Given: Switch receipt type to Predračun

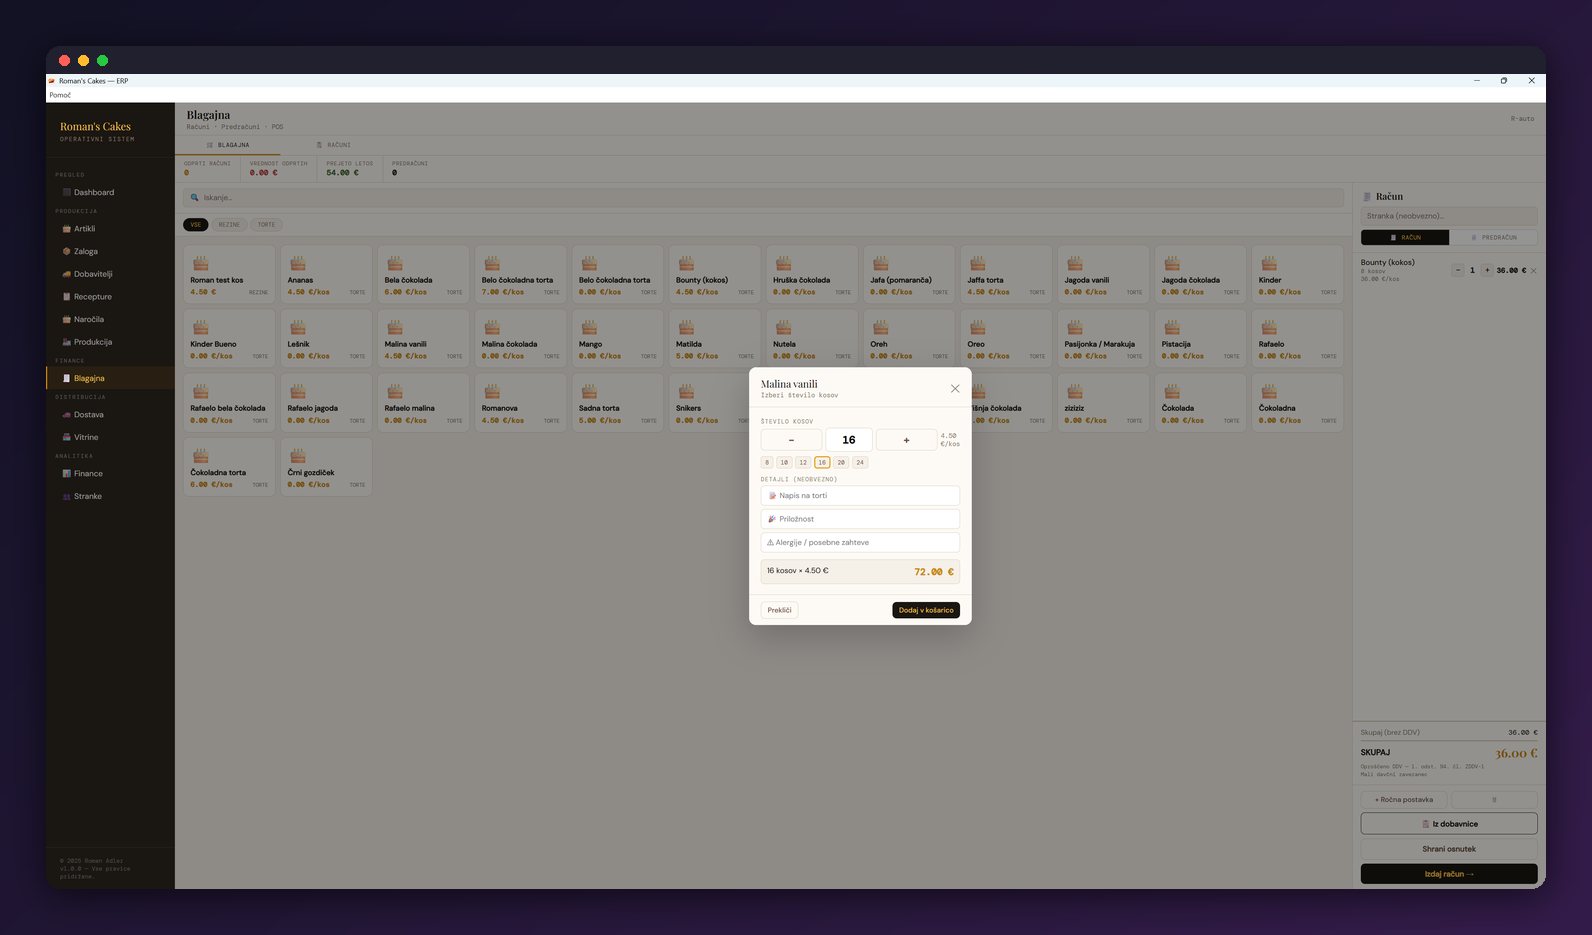Looking at the screenshot, I should point(1493,238).
